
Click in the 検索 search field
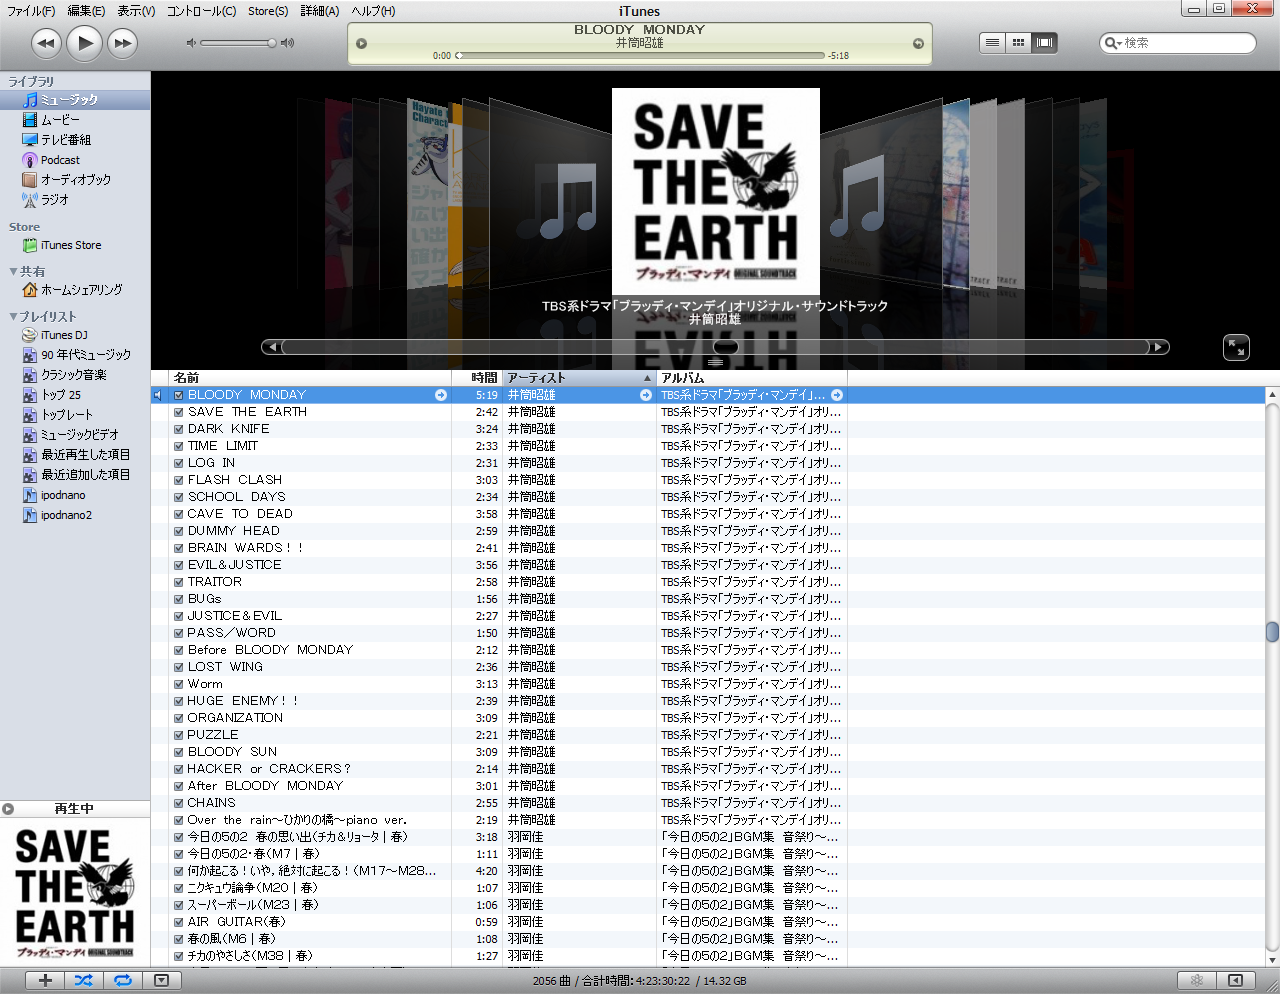click(1178, 43)
